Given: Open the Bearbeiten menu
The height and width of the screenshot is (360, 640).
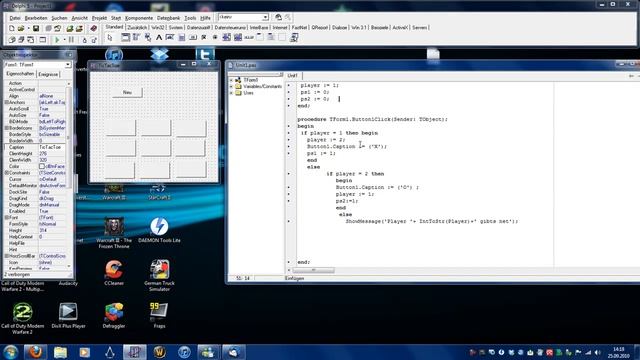Looking at the screenshot, I should pyautogui.click(x=36, y=18).
